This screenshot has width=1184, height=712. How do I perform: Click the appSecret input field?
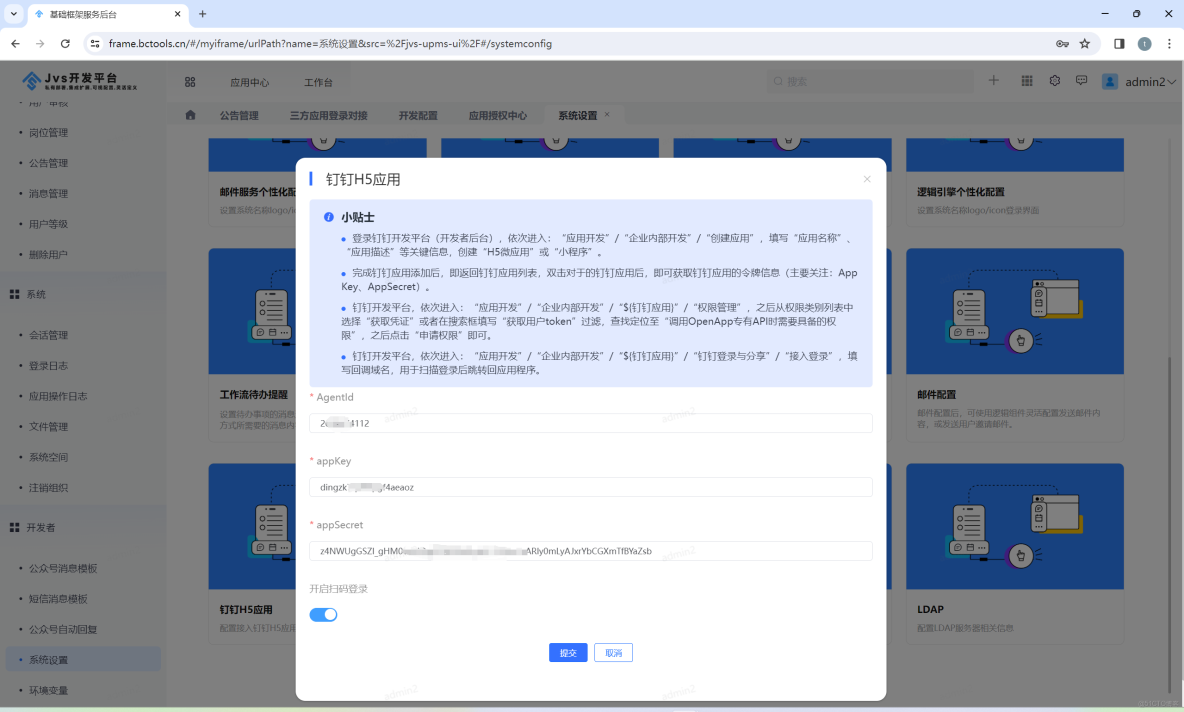590,550
